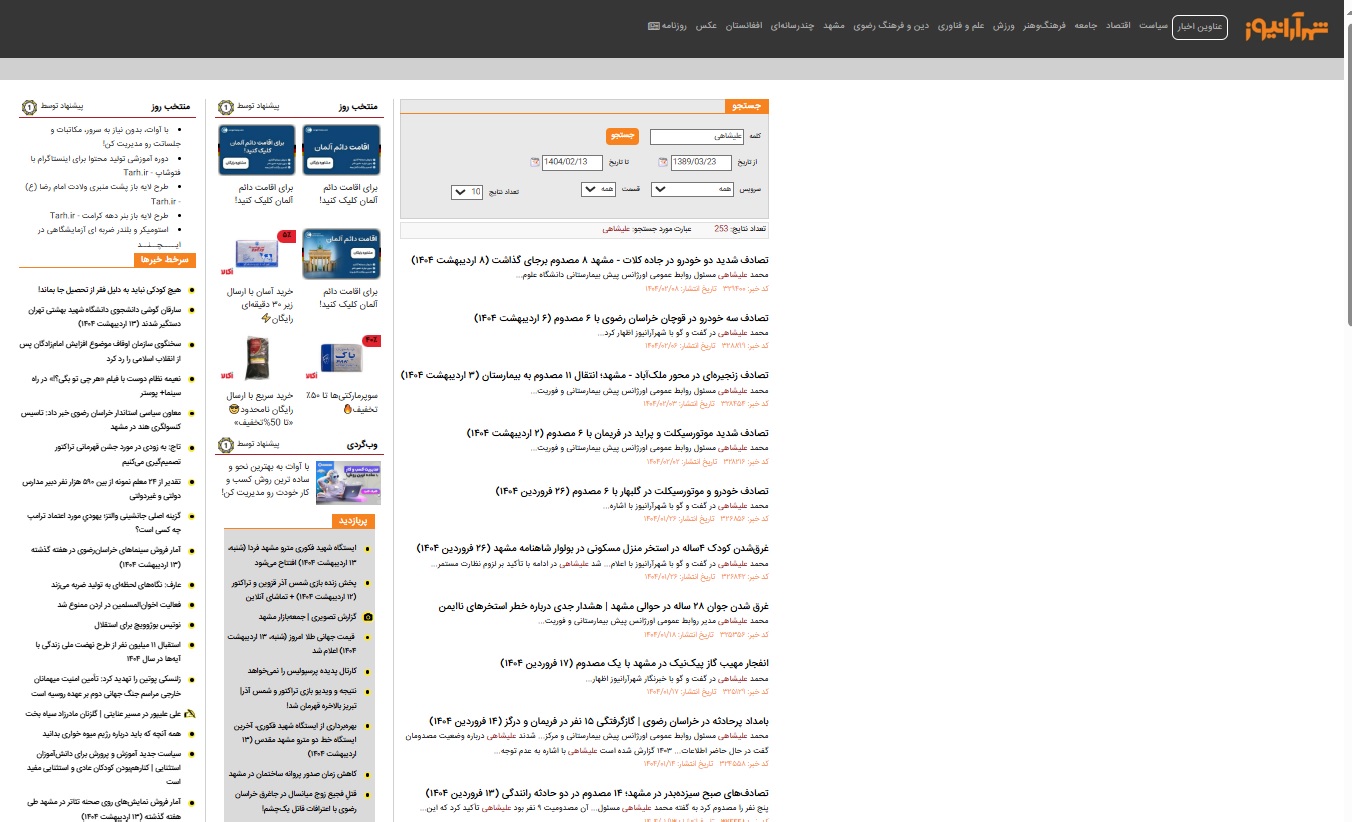Open پربازدید item گزارش تصویری جمعه‌بازار مشهد

point(308,617)
